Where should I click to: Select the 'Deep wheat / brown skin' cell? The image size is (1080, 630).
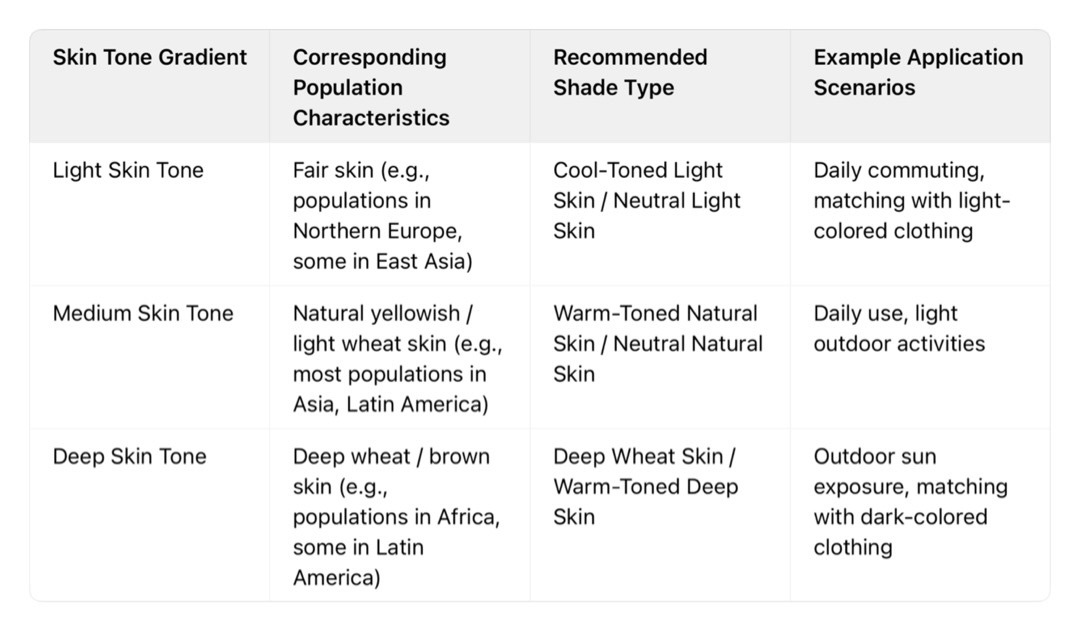pos(396,516)
